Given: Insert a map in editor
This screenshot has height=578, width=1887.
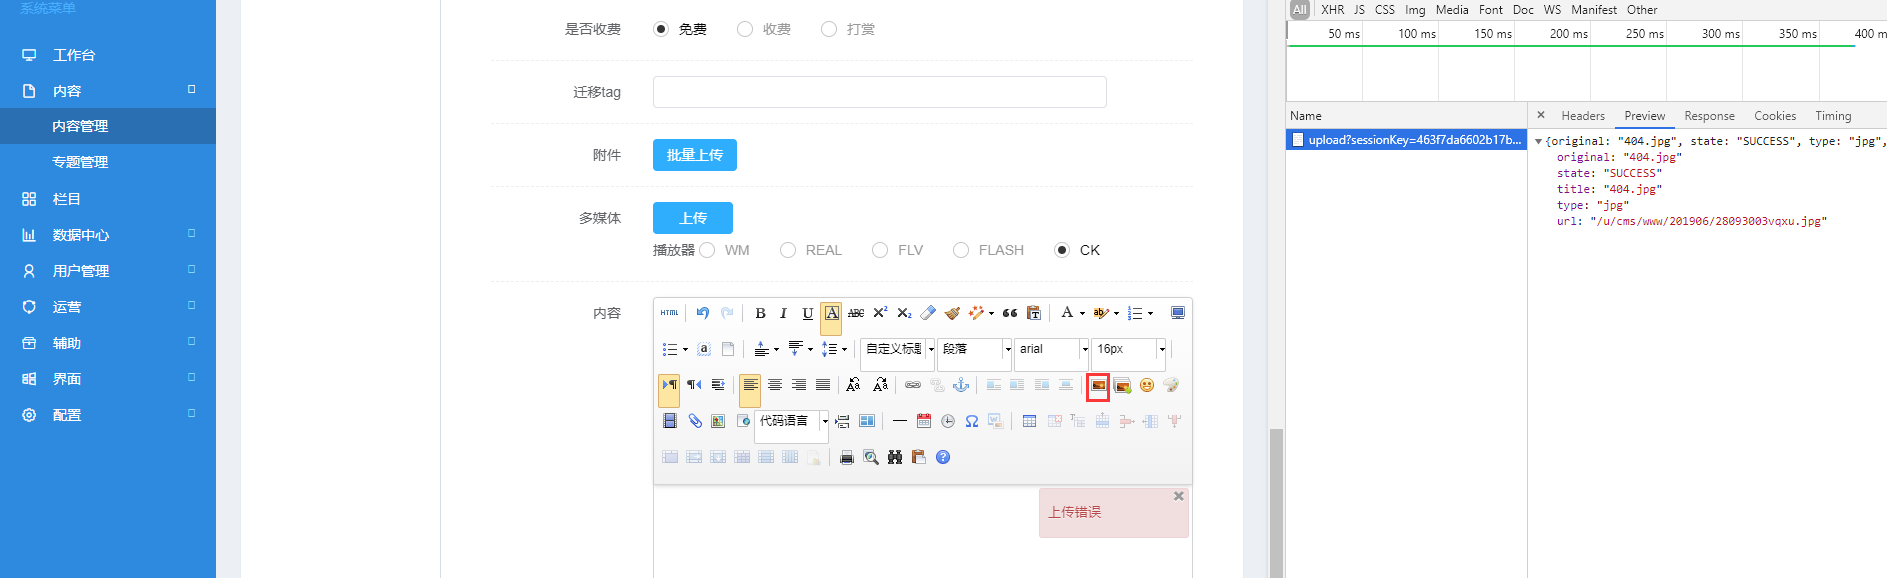Looking at the screenshot, I should pyautogui.click(x=718, y=421).
